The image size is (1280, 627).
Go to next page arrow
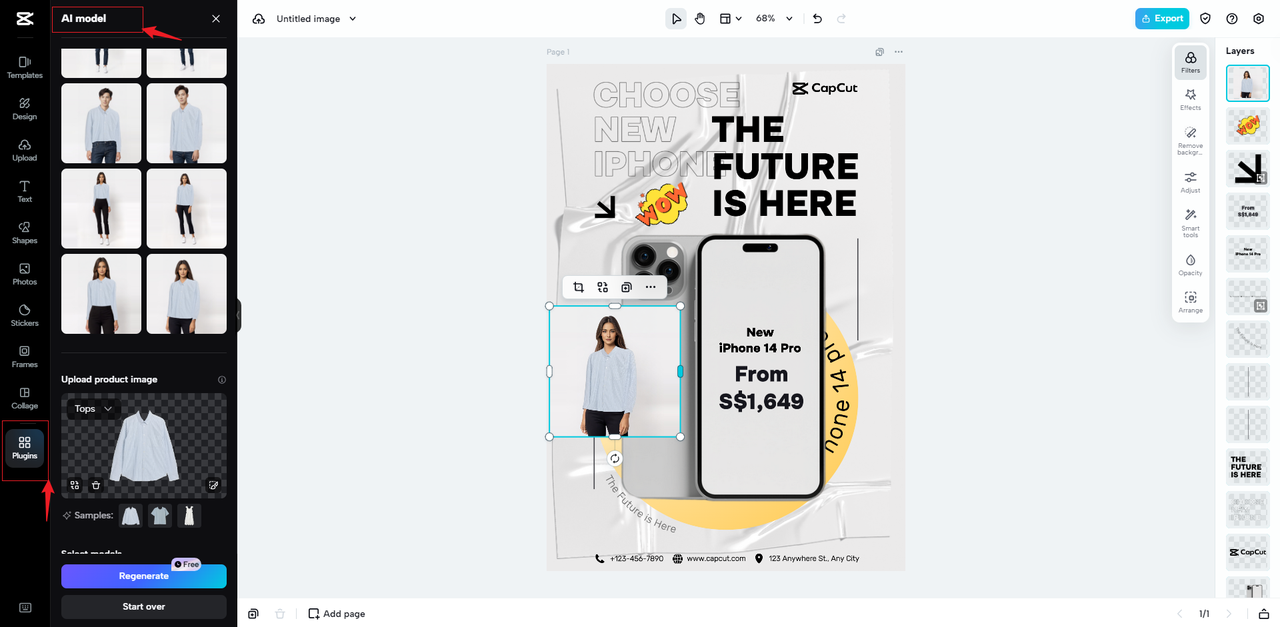(1229, 613)
